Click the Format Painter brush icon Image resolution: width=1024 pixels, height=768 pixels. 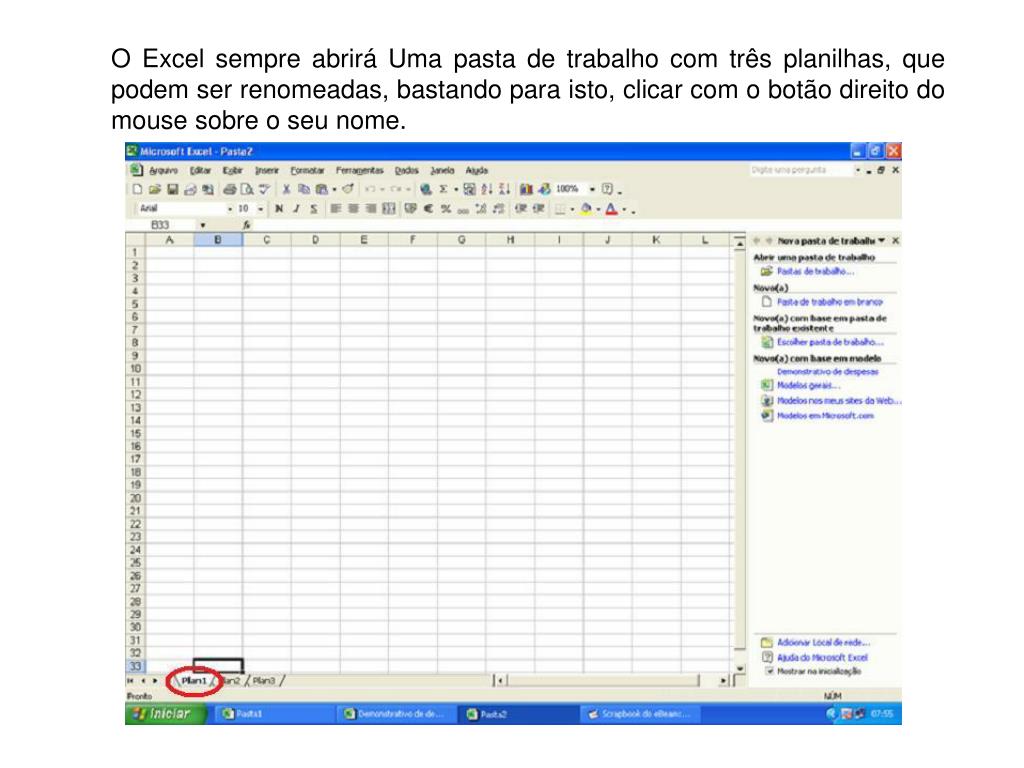[347, 189]
